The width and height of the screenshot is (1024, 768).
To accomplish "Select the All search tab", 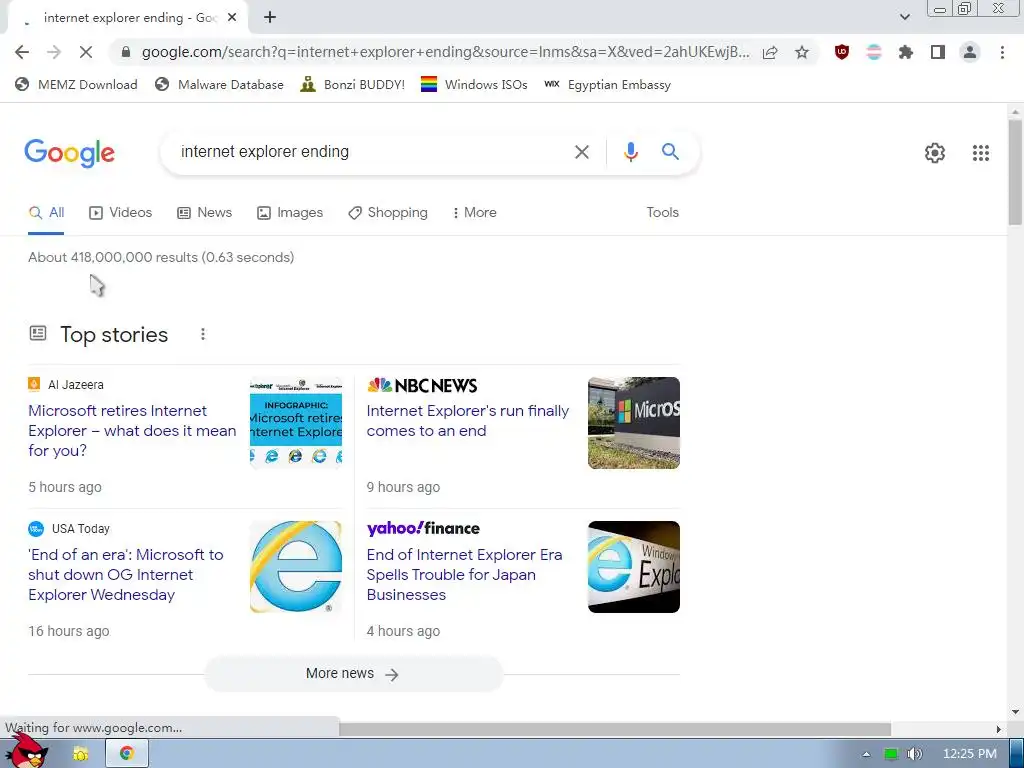I will [x=46, y=213].
